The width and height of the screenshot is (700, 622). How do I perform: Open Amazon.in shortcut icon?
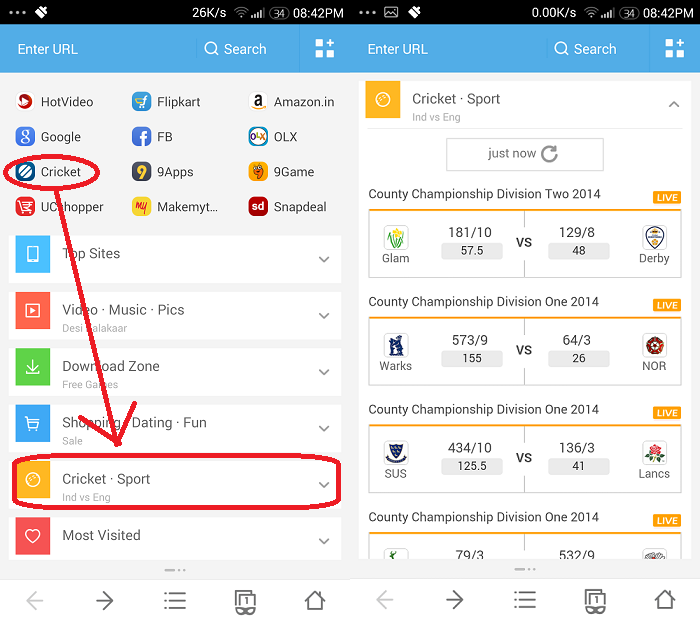[258, 101]
